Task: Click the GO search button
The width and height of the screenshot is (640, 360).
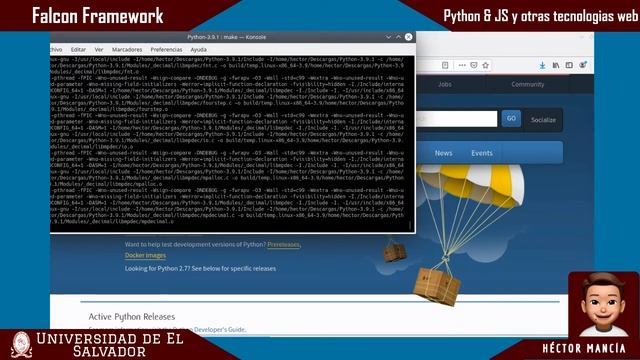Action: coord(511,118)
